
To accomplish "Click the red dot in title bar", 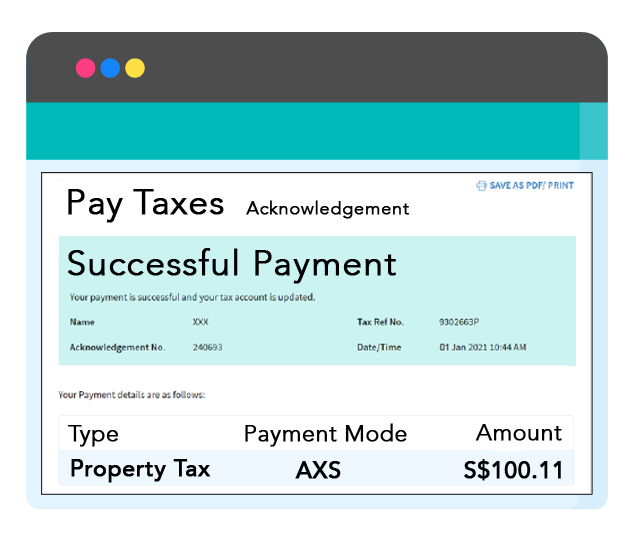I will pyautogui.click(x=86, y=68).
